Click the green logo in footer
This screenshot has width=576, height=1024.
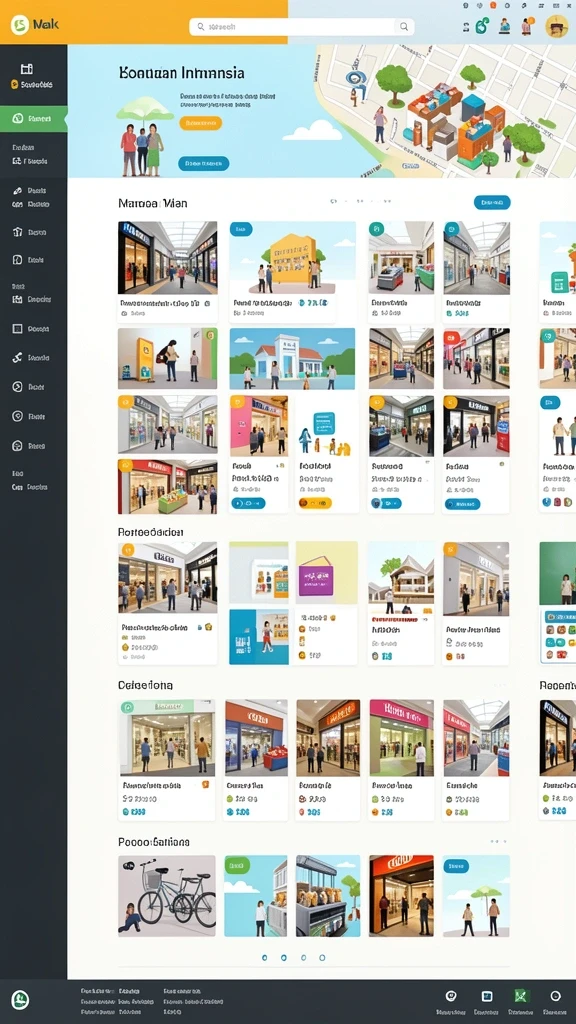(20, 1000)
